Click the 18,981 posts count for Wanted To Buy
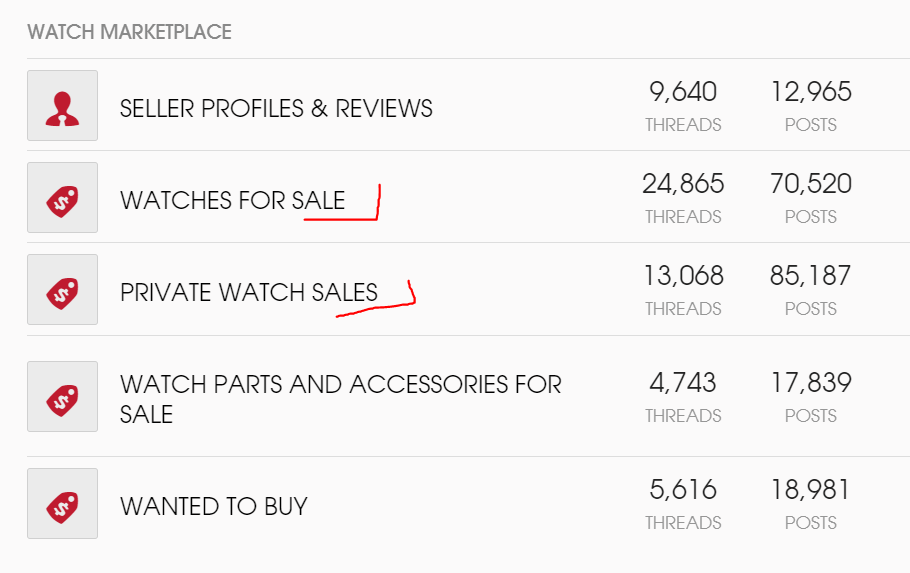 810,490
